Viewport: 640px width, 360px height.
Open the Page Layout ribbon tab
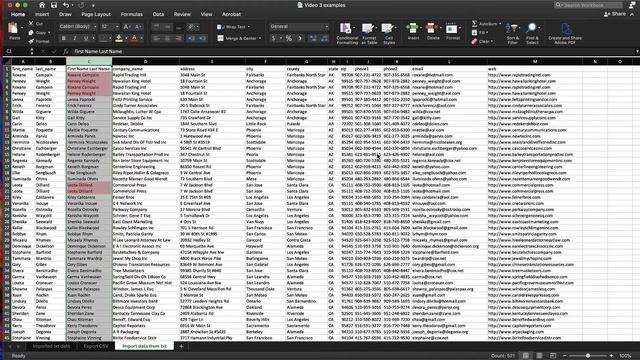point(96,14)
